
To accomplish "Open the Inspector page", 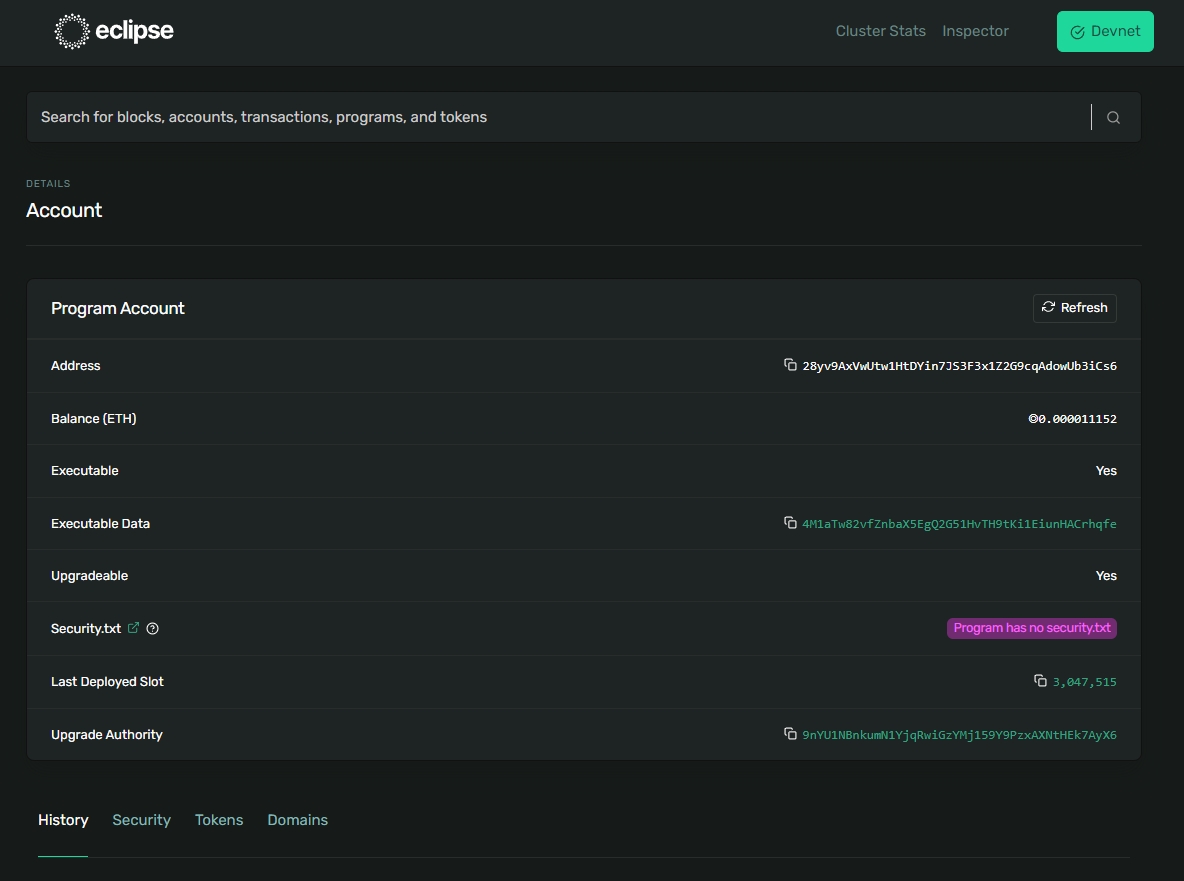I will 975,31.
